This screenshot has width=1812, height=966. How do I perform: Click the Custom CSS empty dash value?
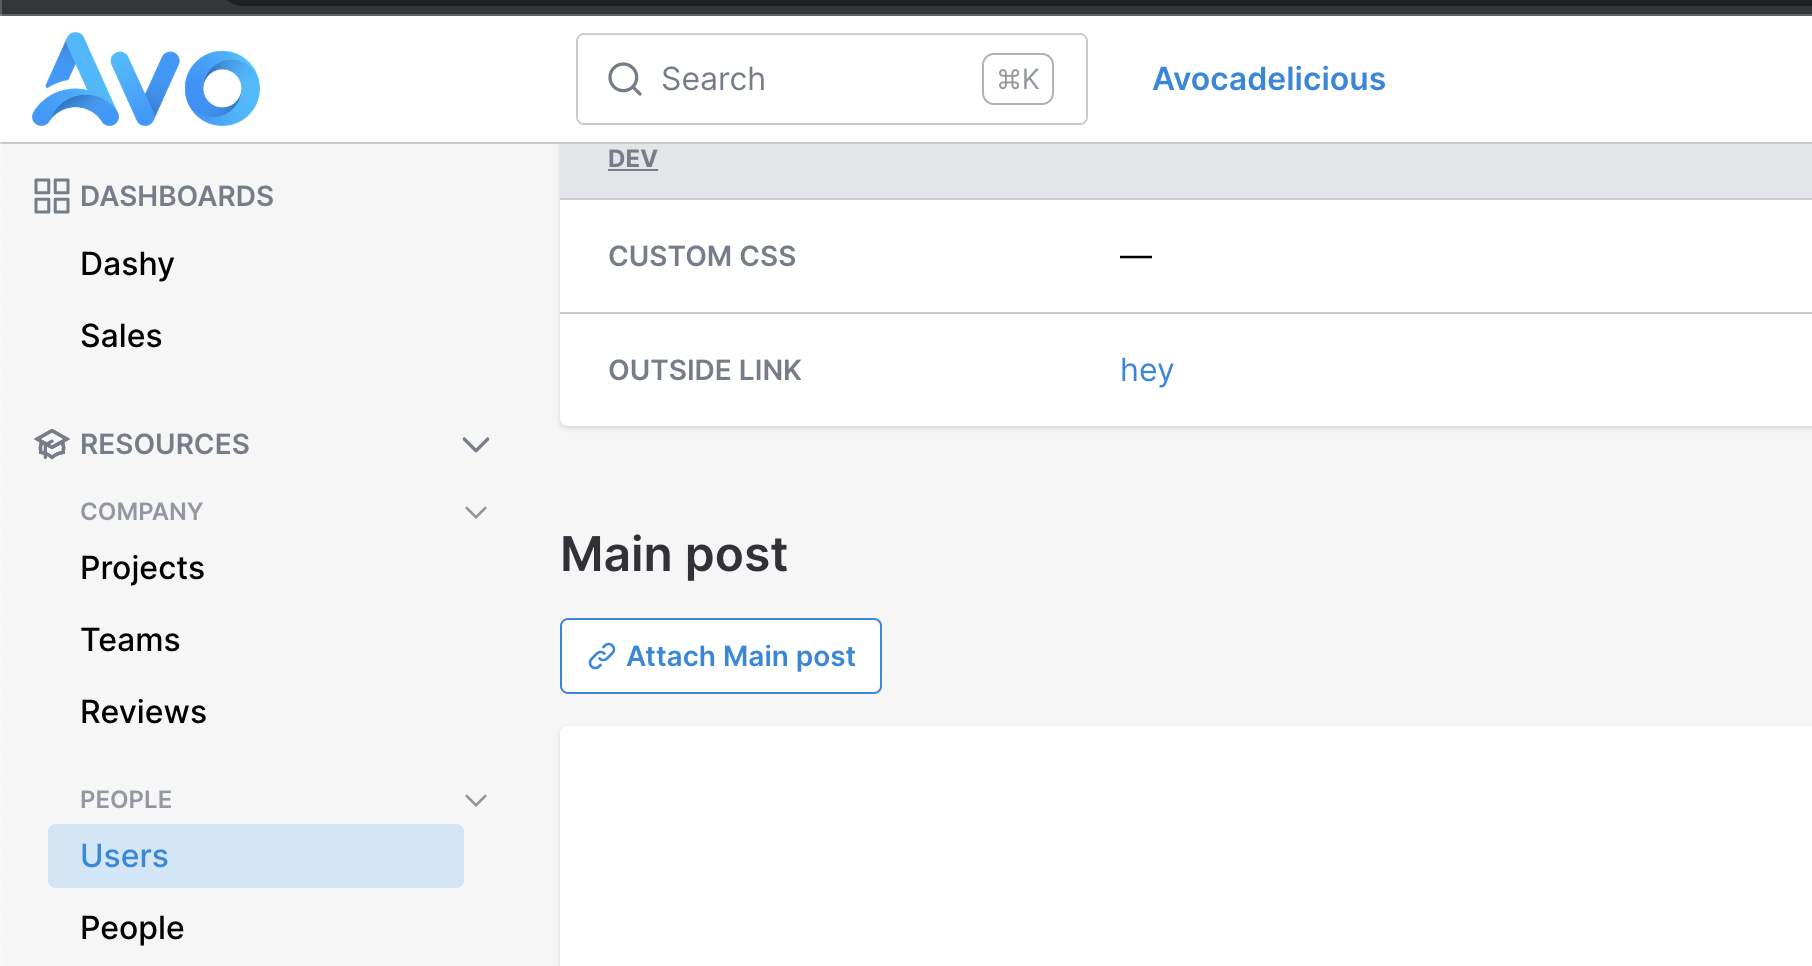tap(1136, 256)
